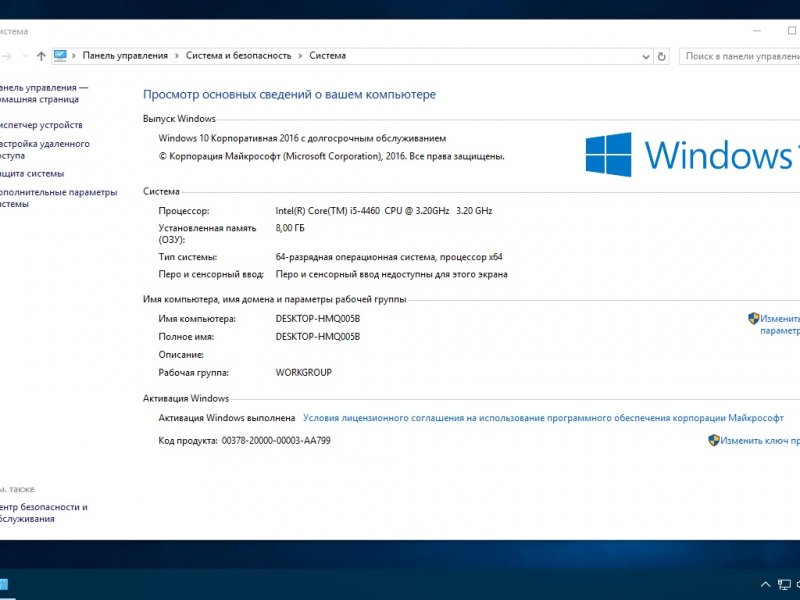Select product ID 00378-20000-00003-AA799

point(276,440)
